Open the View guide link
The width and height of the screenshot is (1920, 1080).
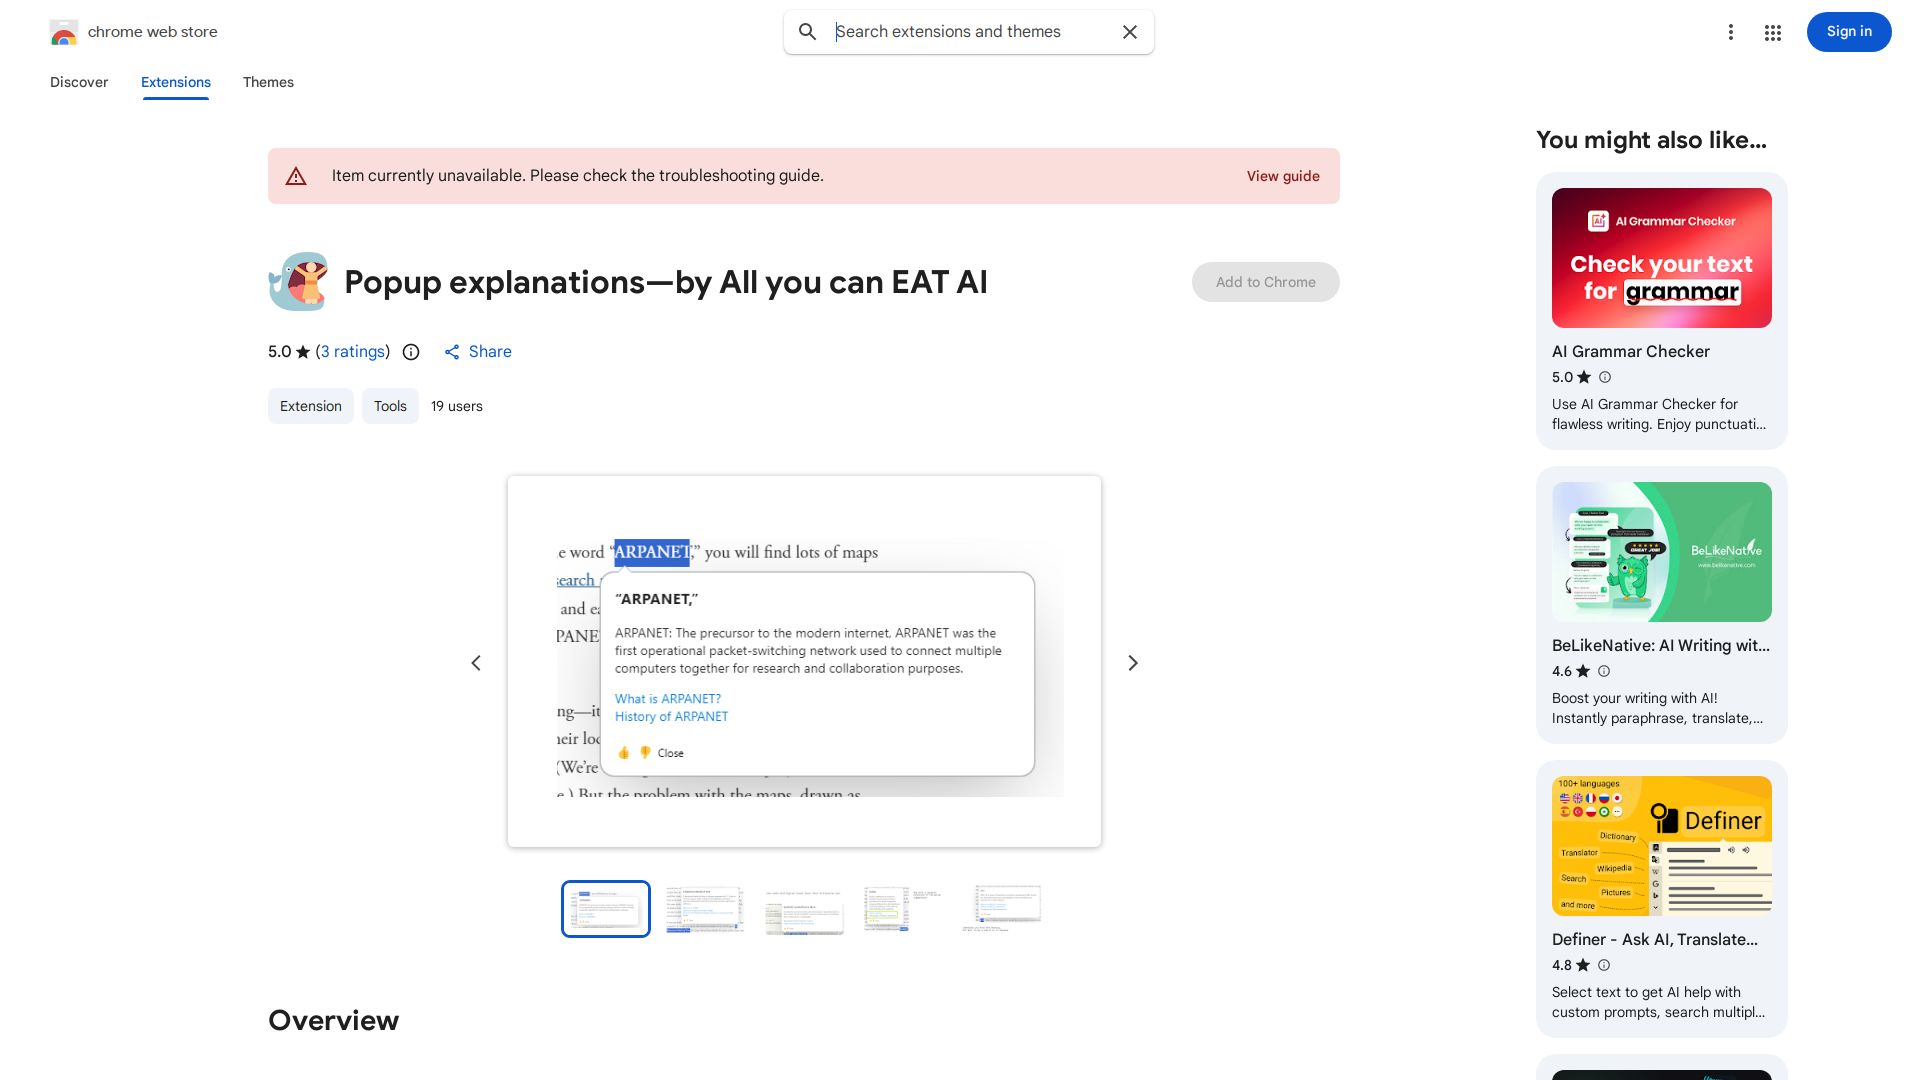tap(1282, 176)
